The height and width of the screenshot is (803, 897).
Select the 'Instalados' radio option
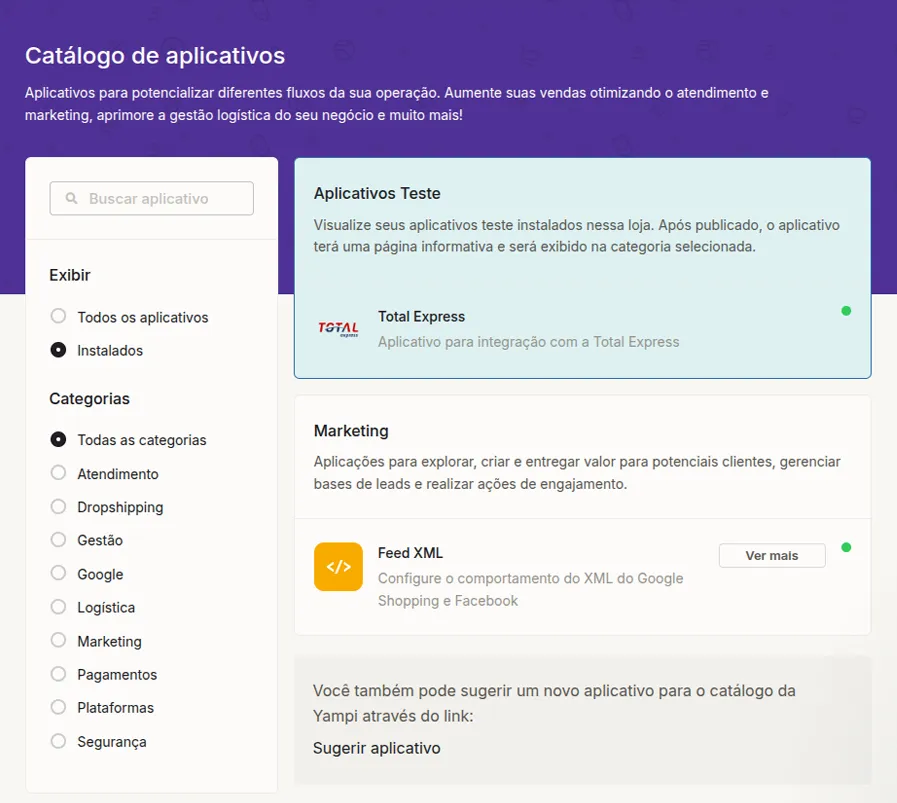pos(58,349)
